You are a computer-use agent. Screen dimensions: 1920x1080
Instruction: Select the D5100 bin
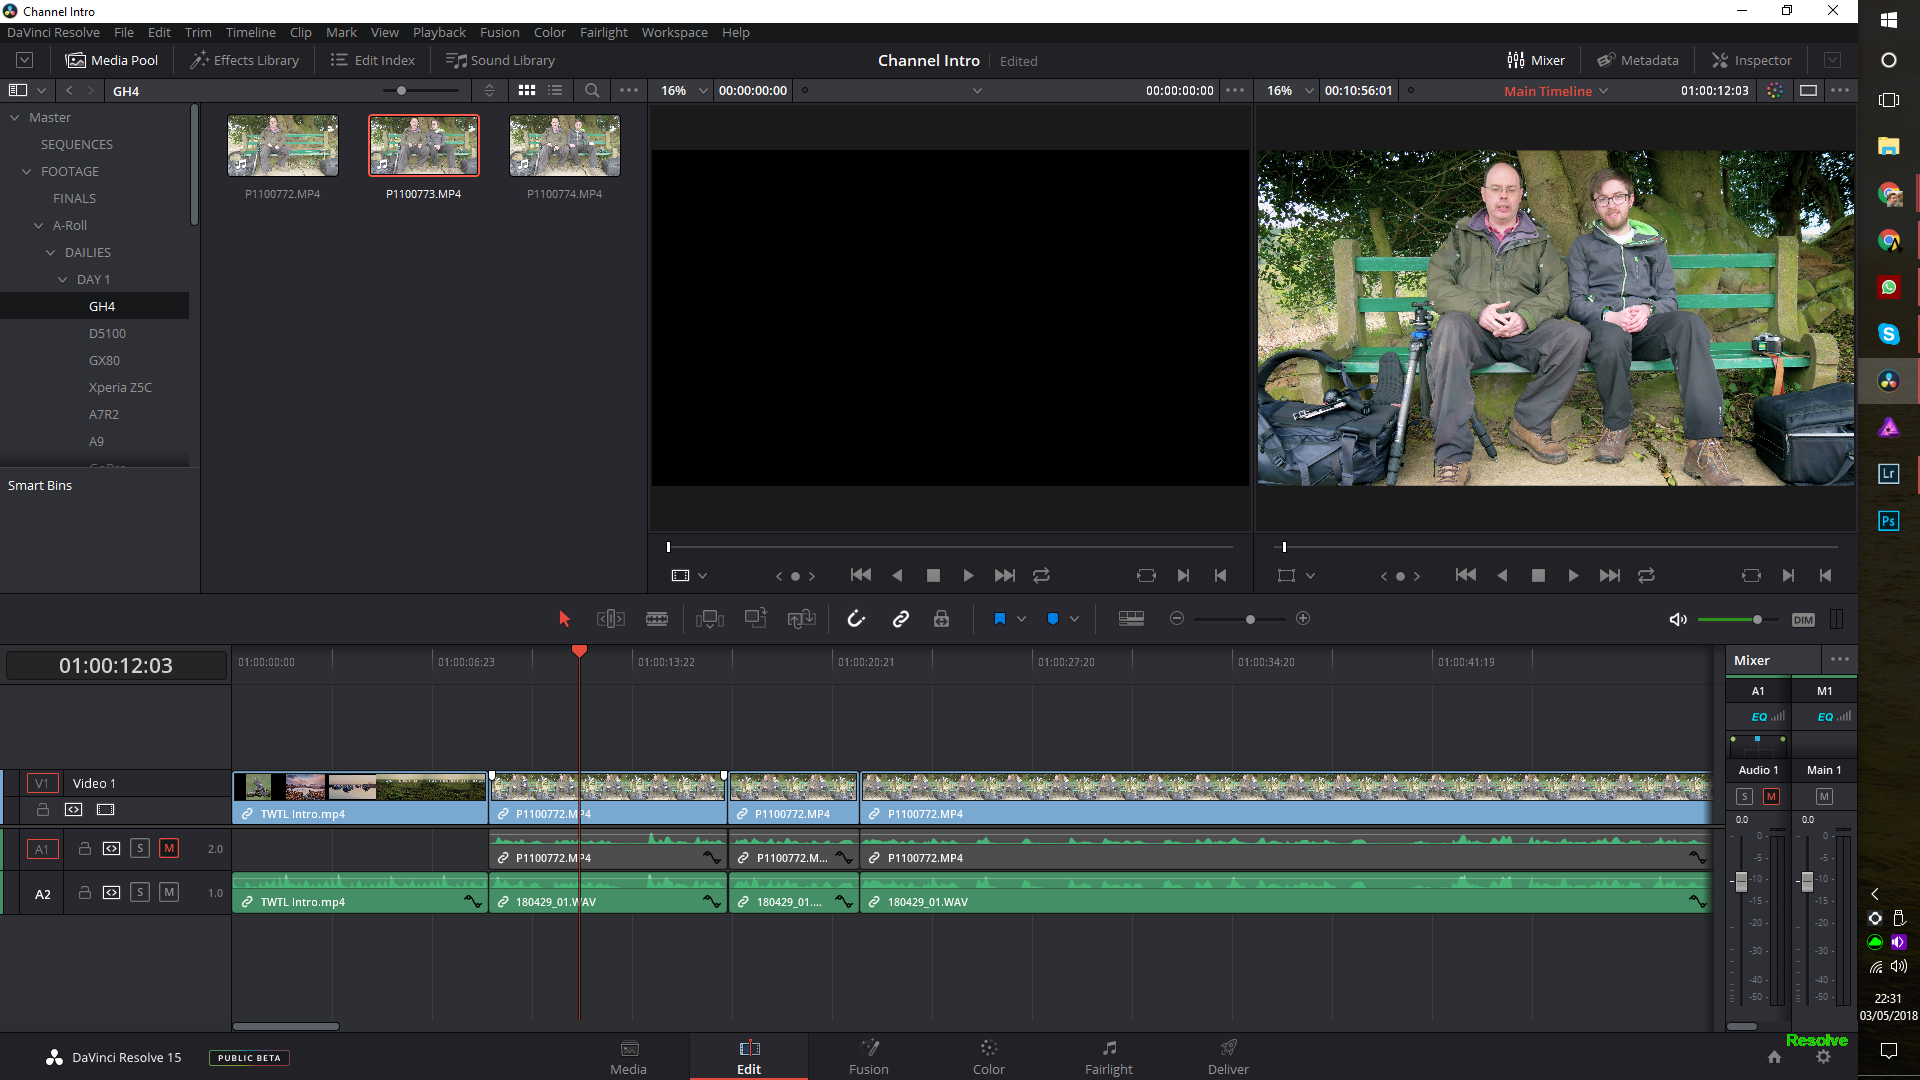coord(107,333)
